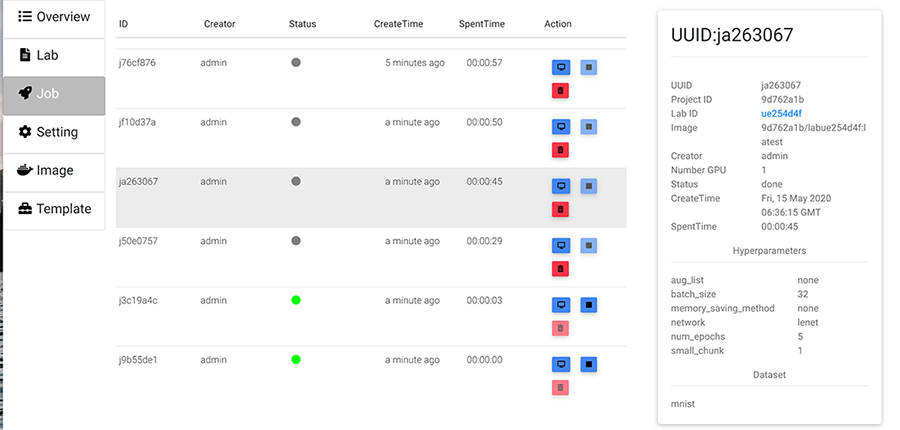The image size is (900, 430).
Task: Click monitor icon for job j50e0757
Action: click(x=561, y=246)
